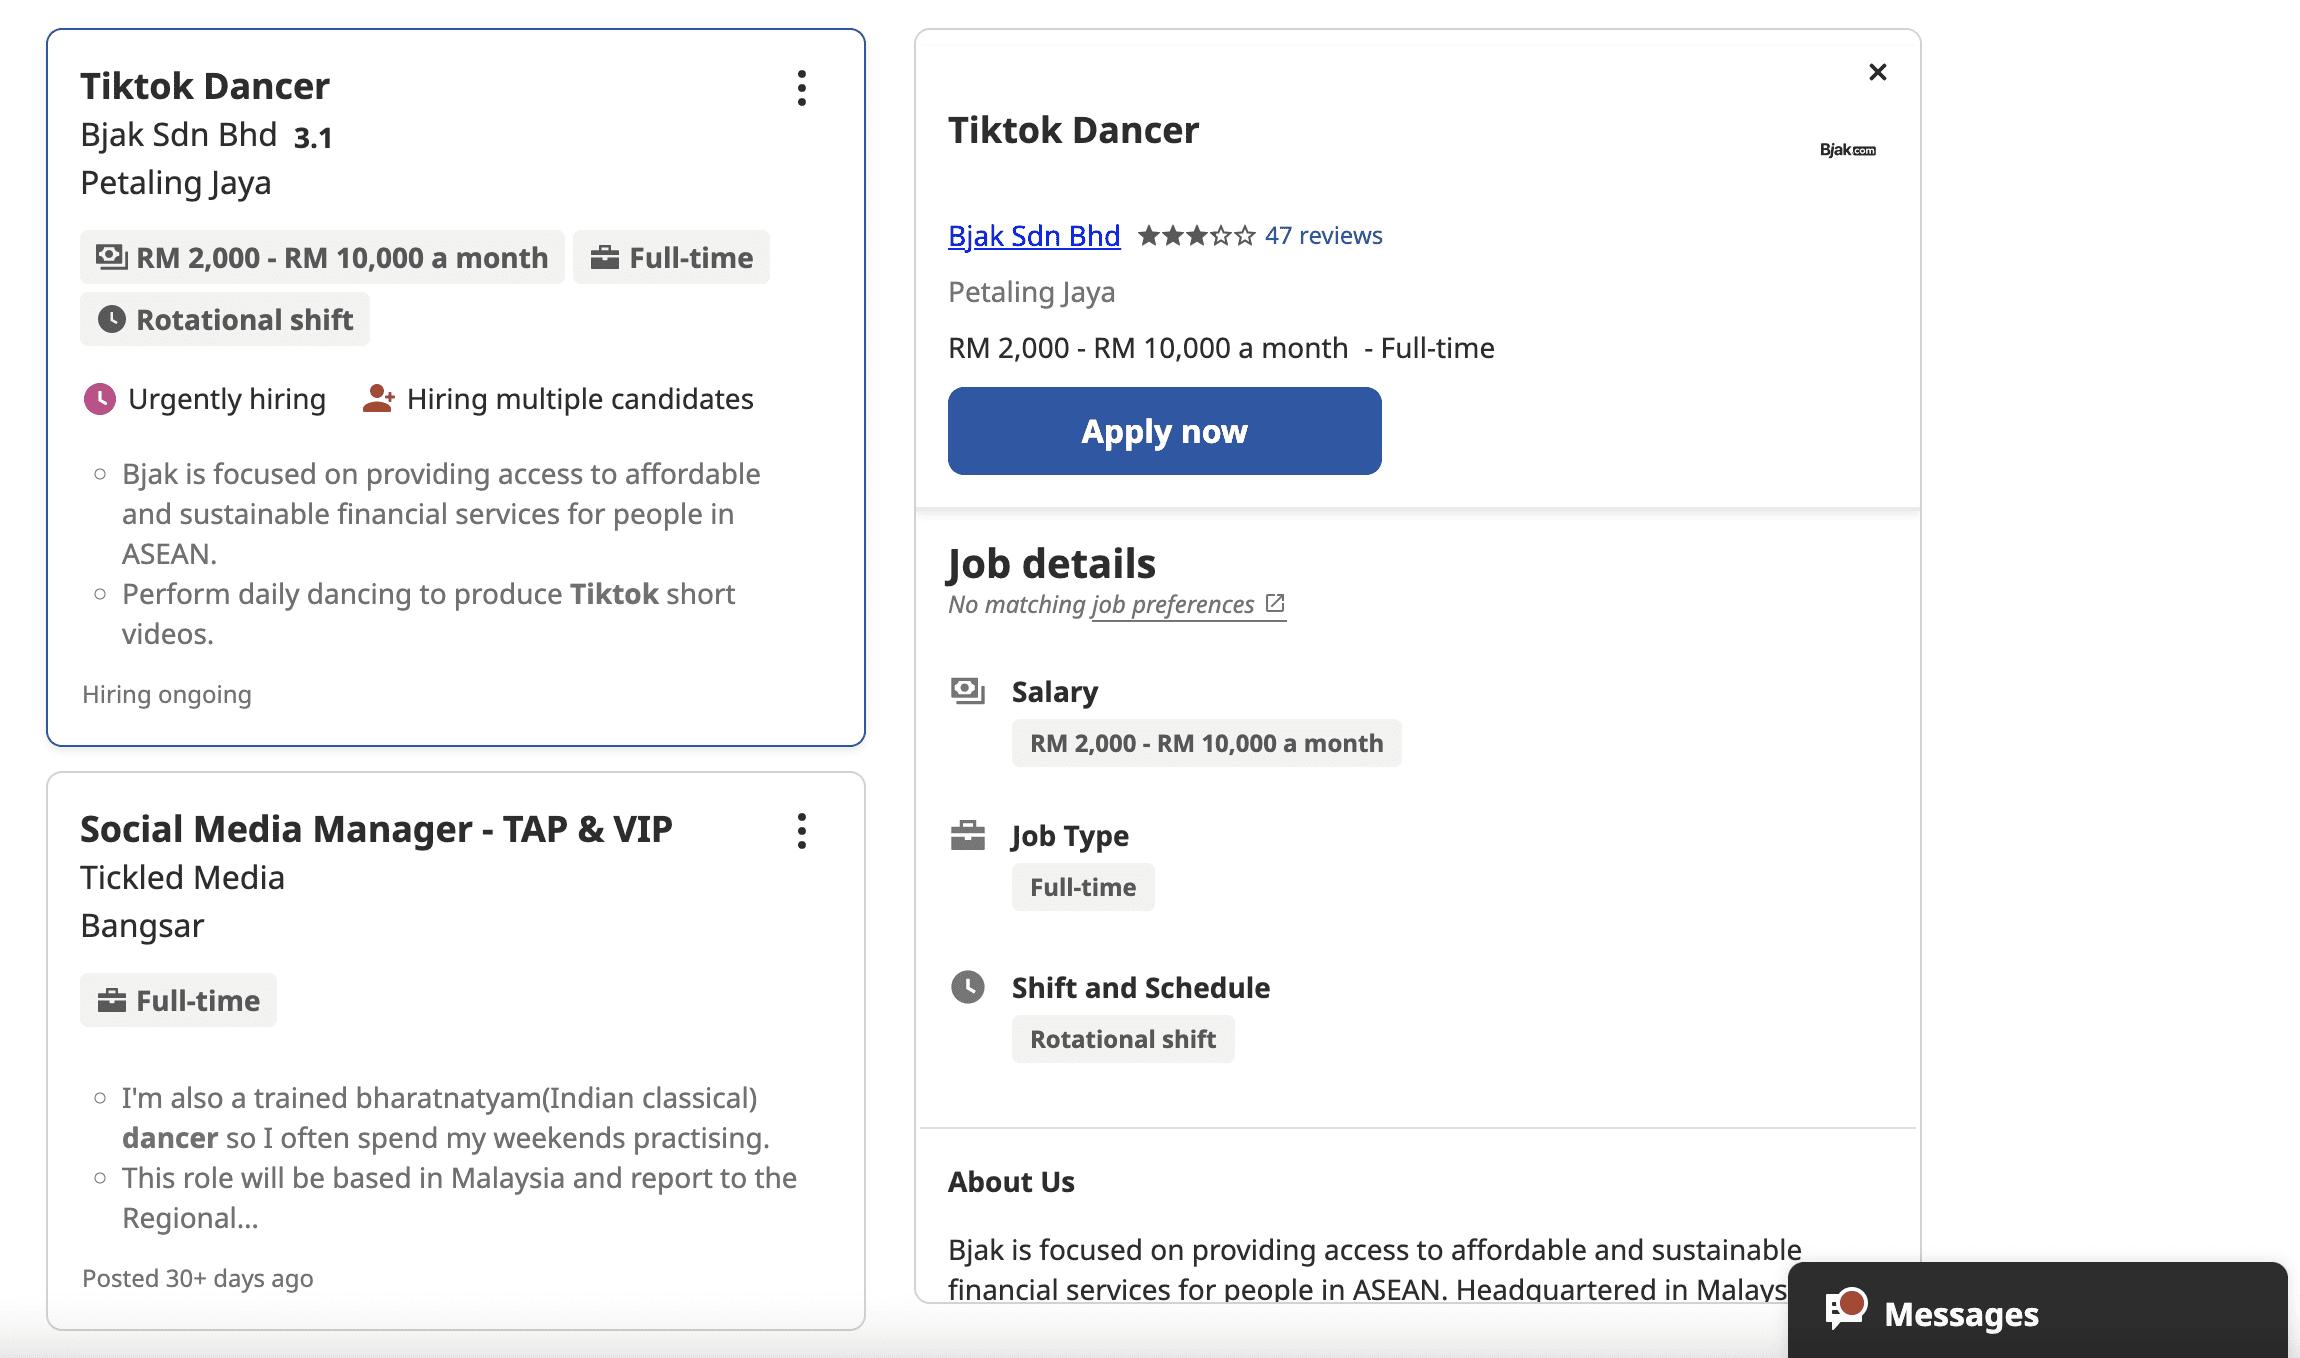
Task: Click the Job Type briefcase icon in Job details
Action: tap(968, 835)
